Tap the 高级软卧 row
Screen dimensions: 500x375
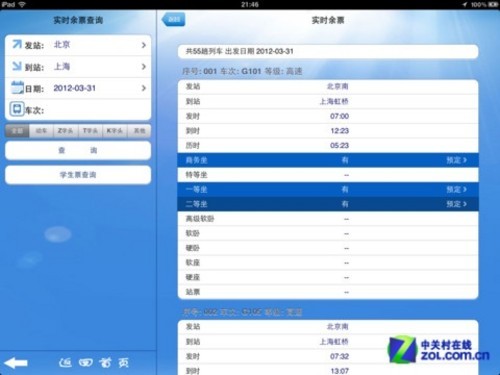click(x=328, y=219)
